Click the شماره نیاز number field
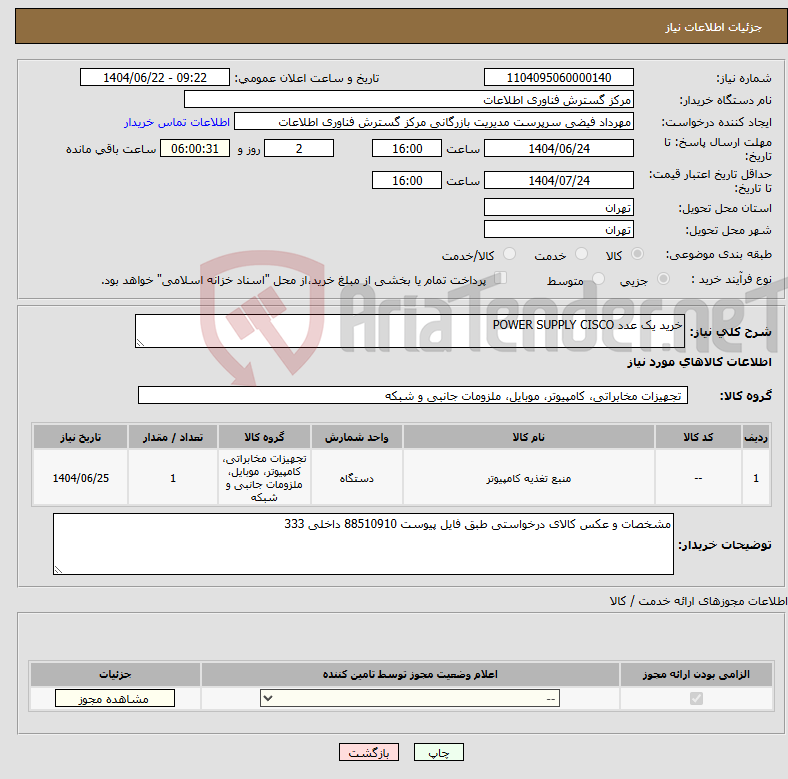788x779 pixels. (559, 77)
